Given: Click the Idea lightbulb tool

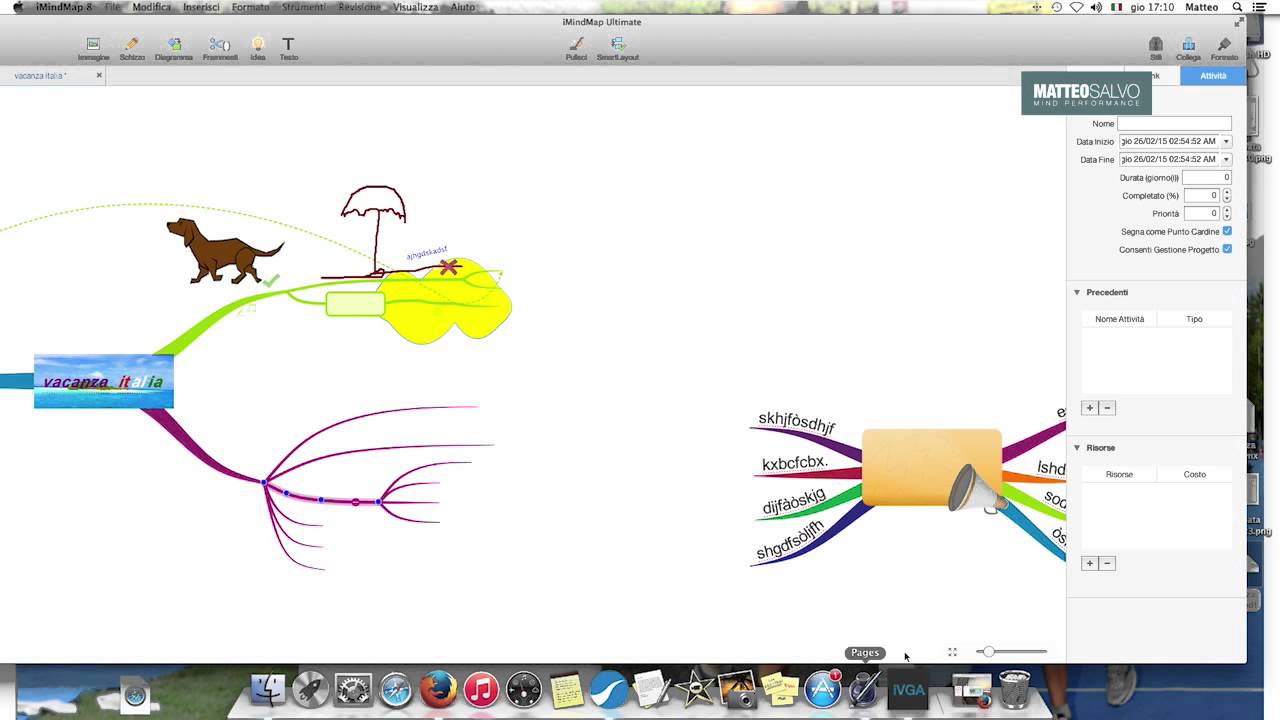Looking at the screenshot, I should [258, 49].
